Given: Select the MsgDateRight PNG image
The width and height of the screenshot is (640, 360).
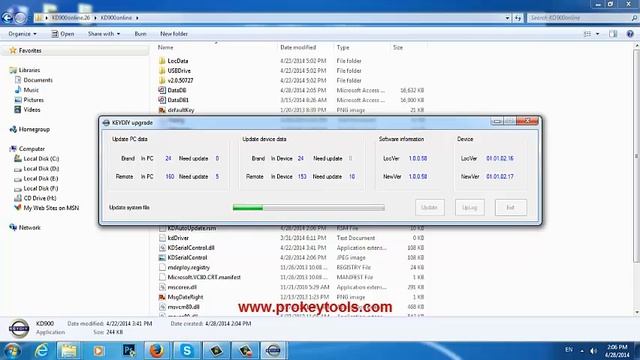Looking at the screenshot, I should pyautogui.click(x=185, y=297).
